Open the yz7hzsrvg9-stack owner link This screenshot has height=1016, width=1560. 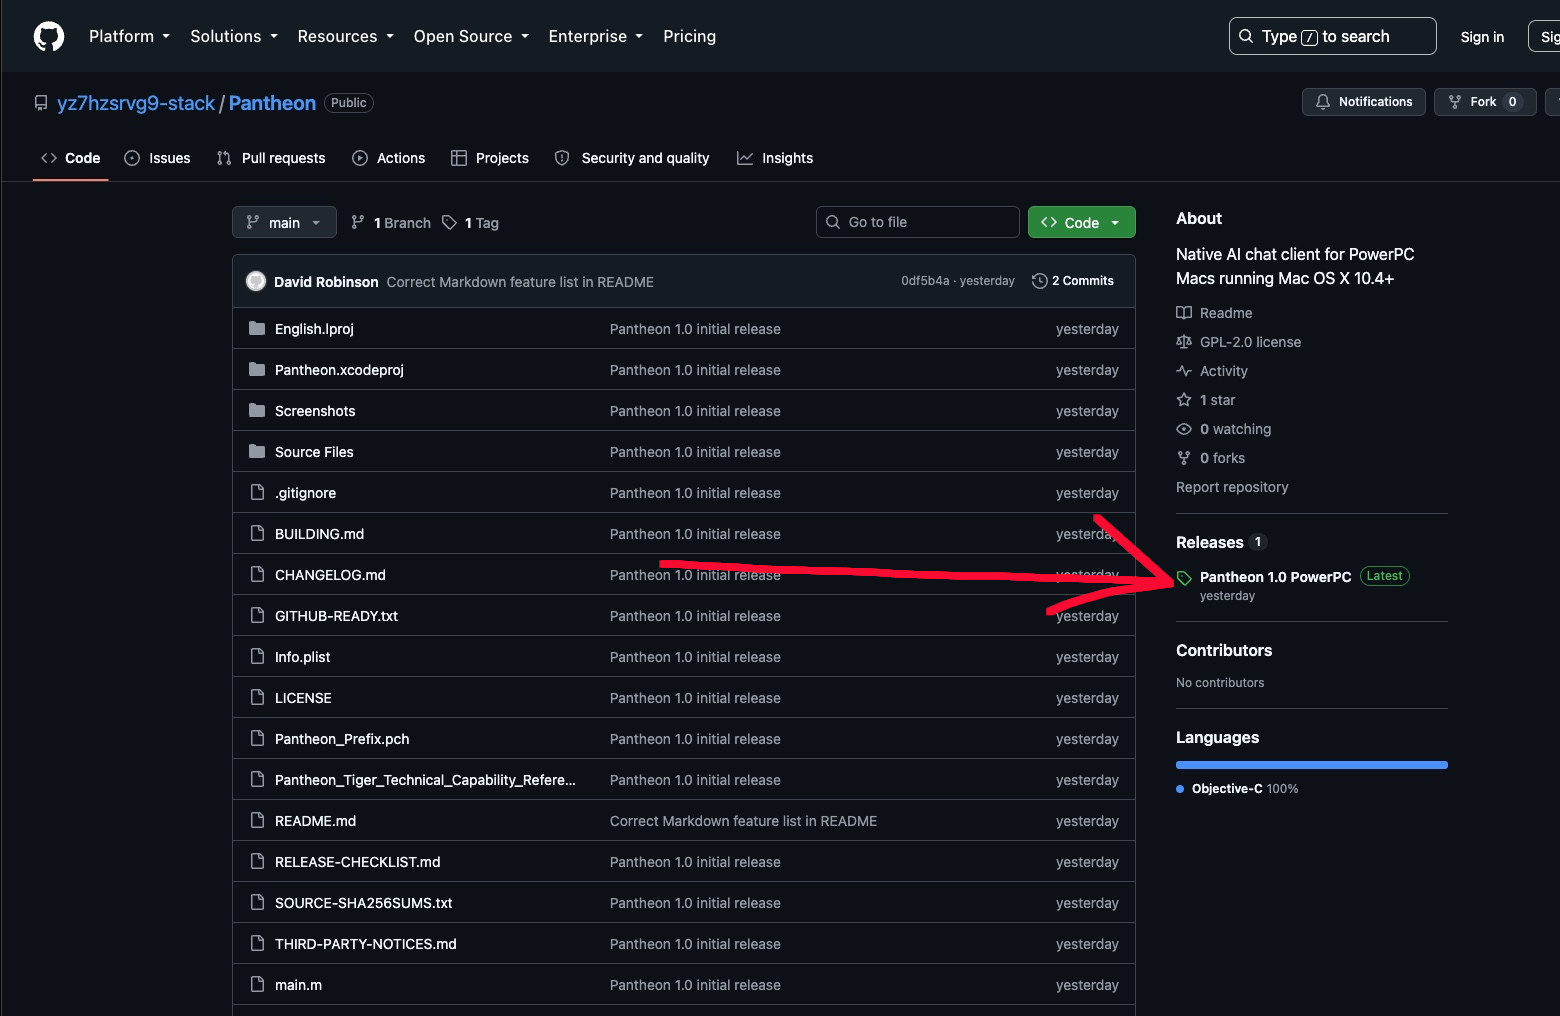tap(136, 103)
